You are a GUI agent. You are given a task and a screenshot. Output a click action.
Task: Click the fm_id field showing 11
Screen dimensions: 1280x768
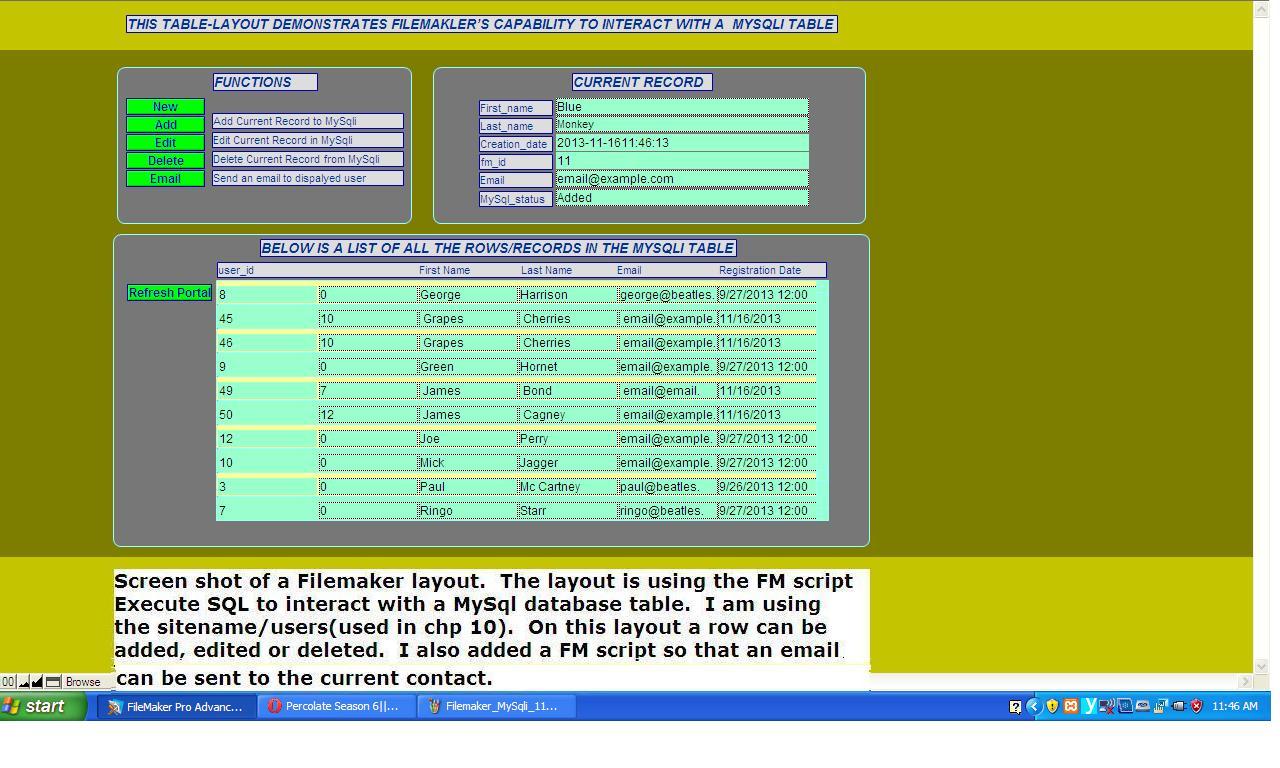[x=682, y=161]
